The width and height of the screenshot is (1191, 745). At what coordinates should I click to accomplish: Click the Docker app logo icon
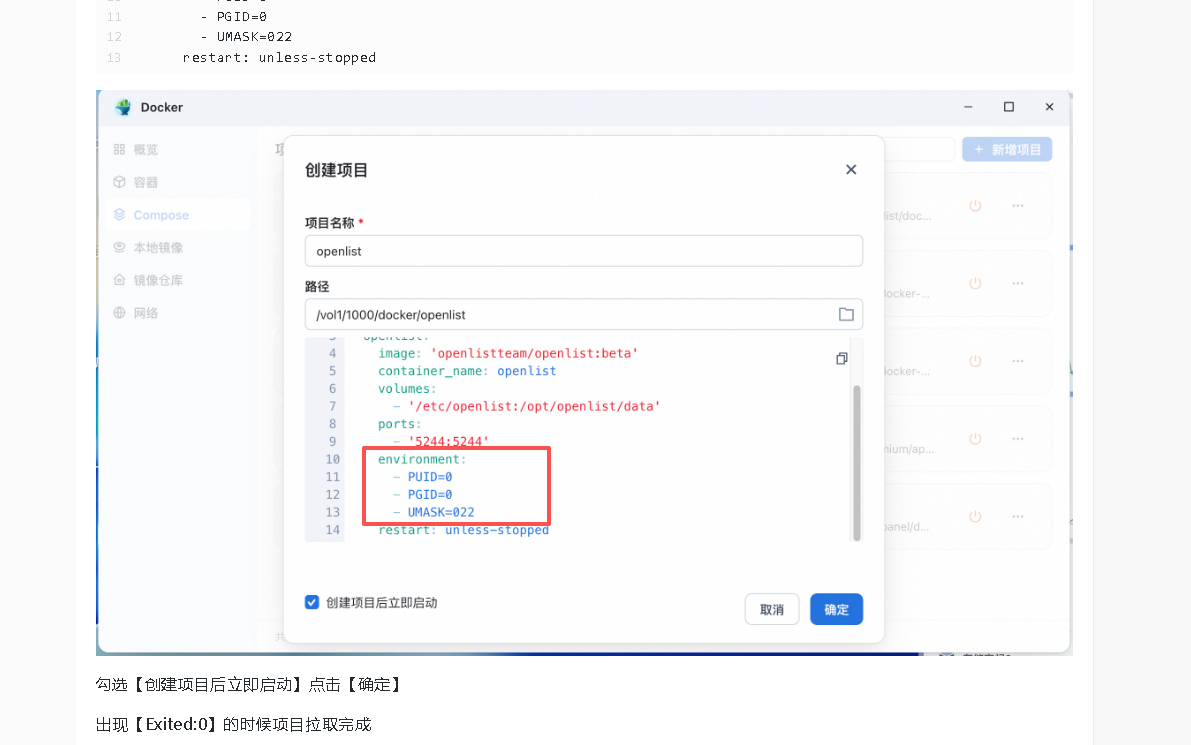pyautogui.click(x=123, y=107)
